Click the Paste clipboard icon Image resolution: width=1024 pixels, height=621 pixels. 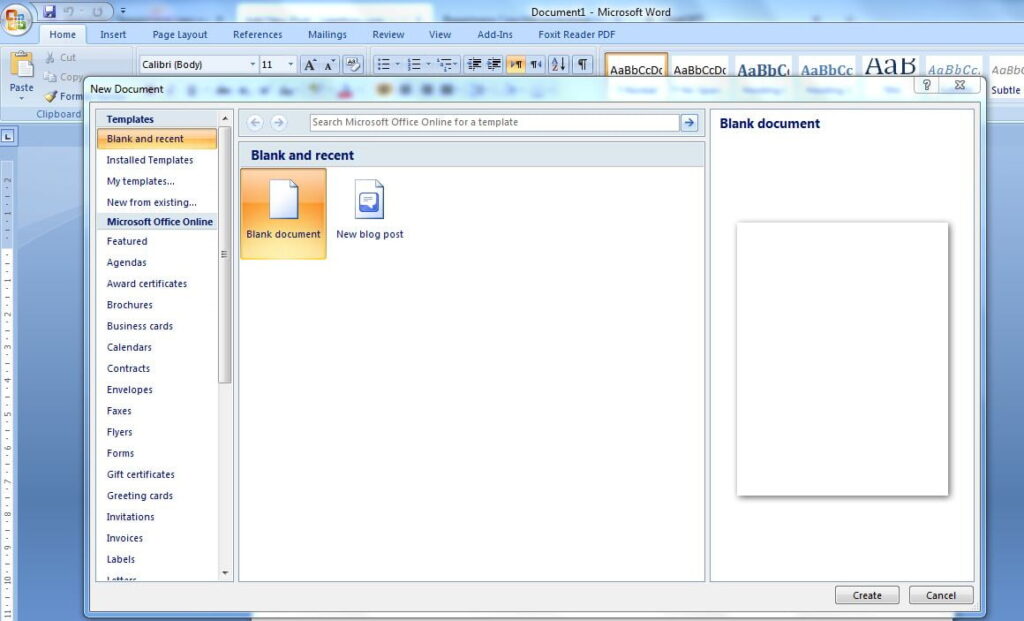(x=22, y=65)
